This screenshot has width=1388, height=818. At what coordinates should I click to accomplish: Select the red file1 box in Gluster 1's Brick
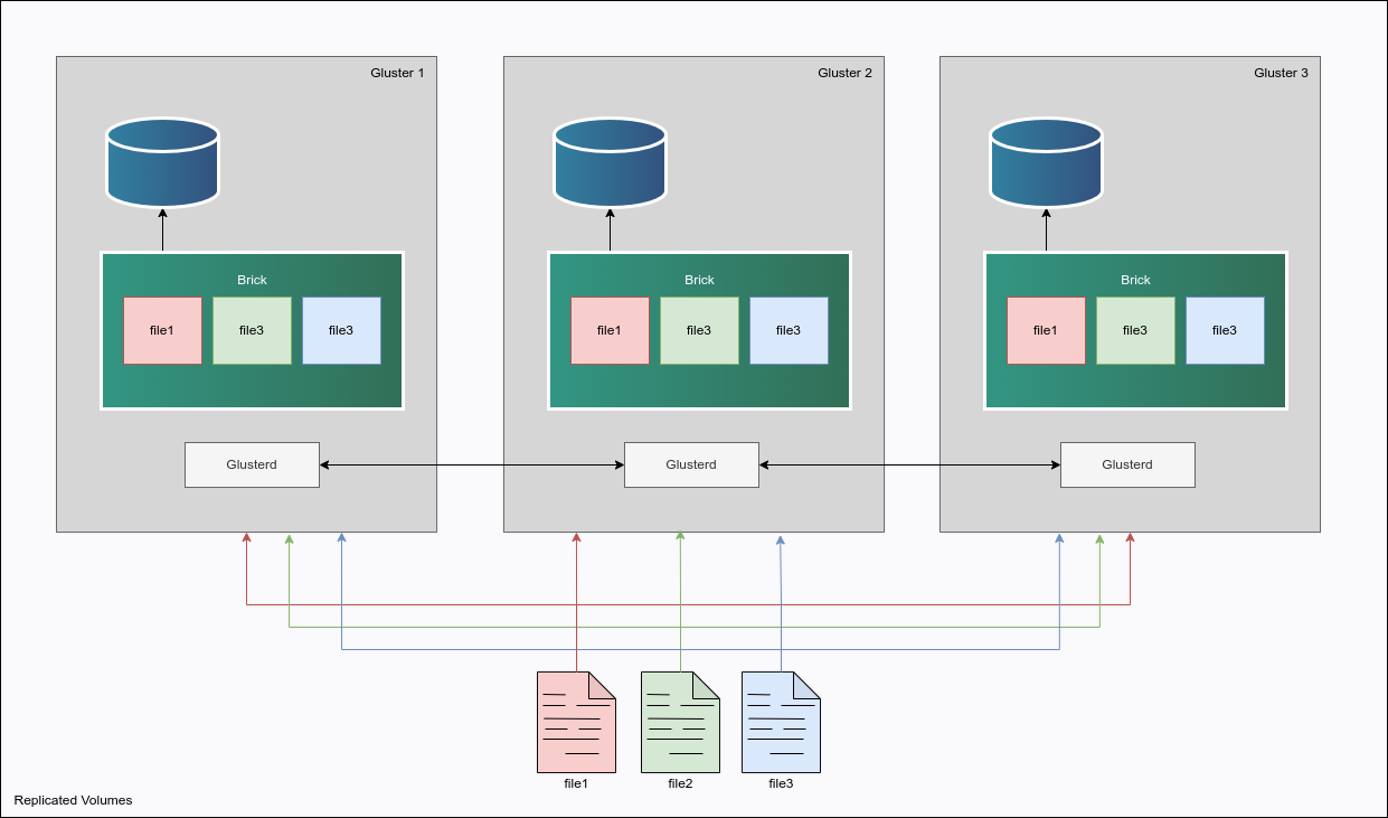click(x=163, y=330)
